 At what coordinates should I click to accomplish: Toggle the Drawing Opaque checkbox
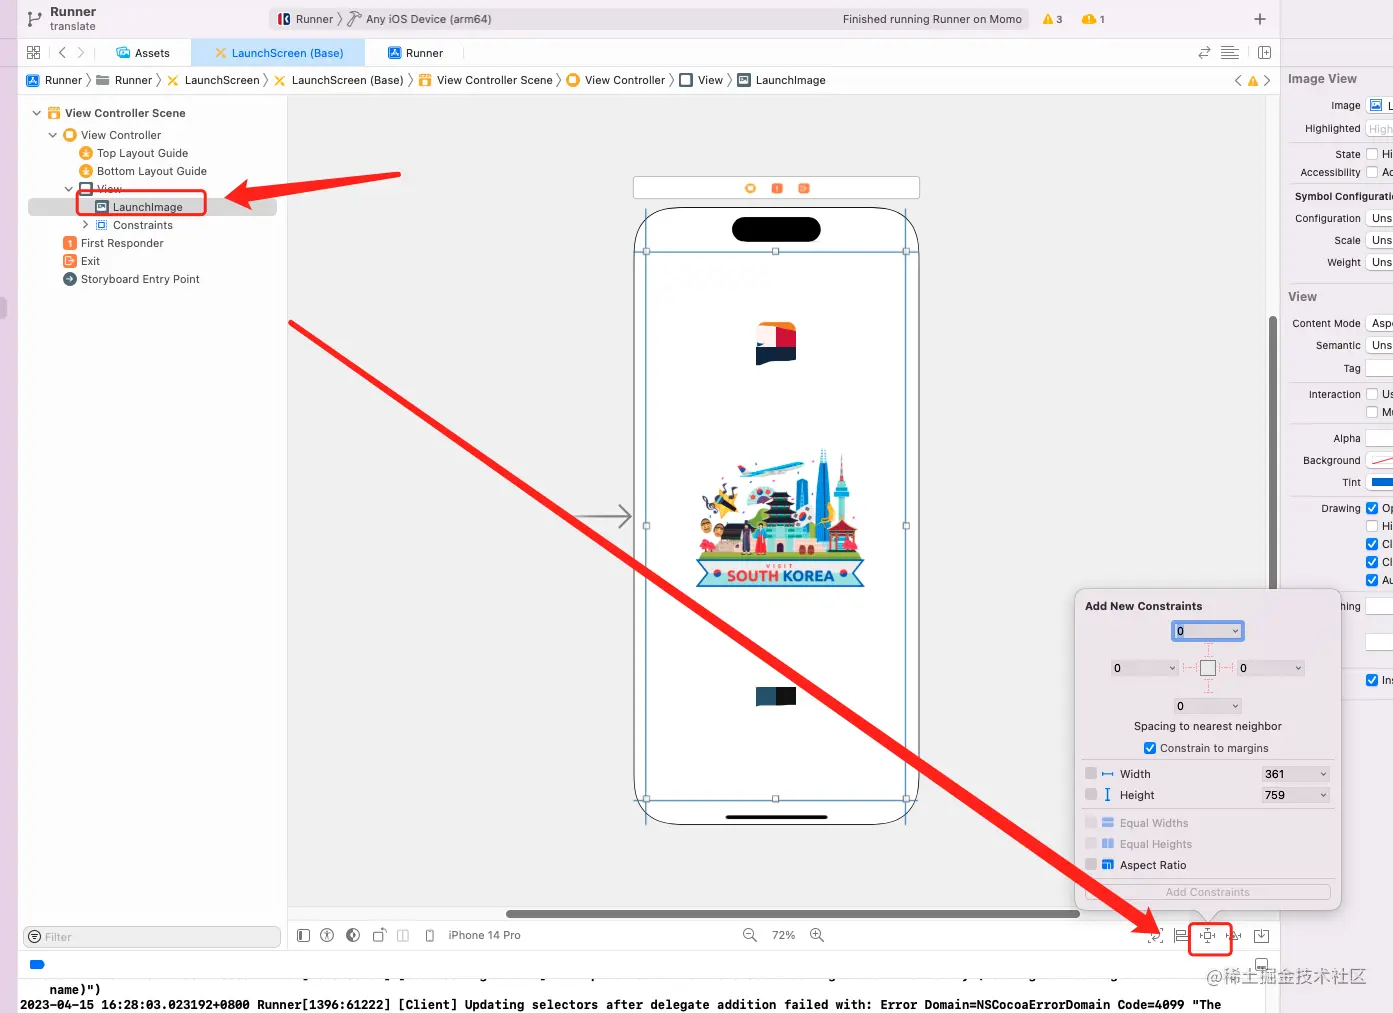(x=1372, y=508)
